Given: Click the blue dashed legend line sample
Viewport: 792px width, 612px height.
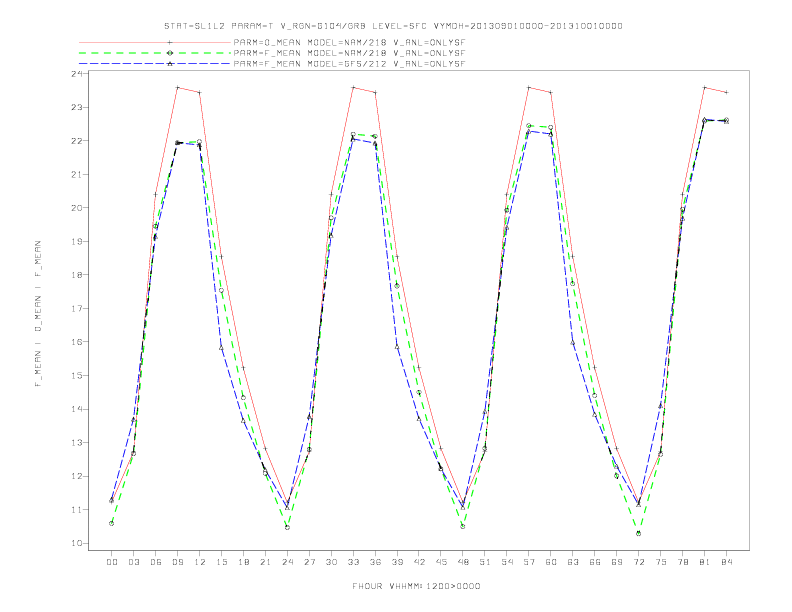Looking at the screenshot, I should click(155, 64).
